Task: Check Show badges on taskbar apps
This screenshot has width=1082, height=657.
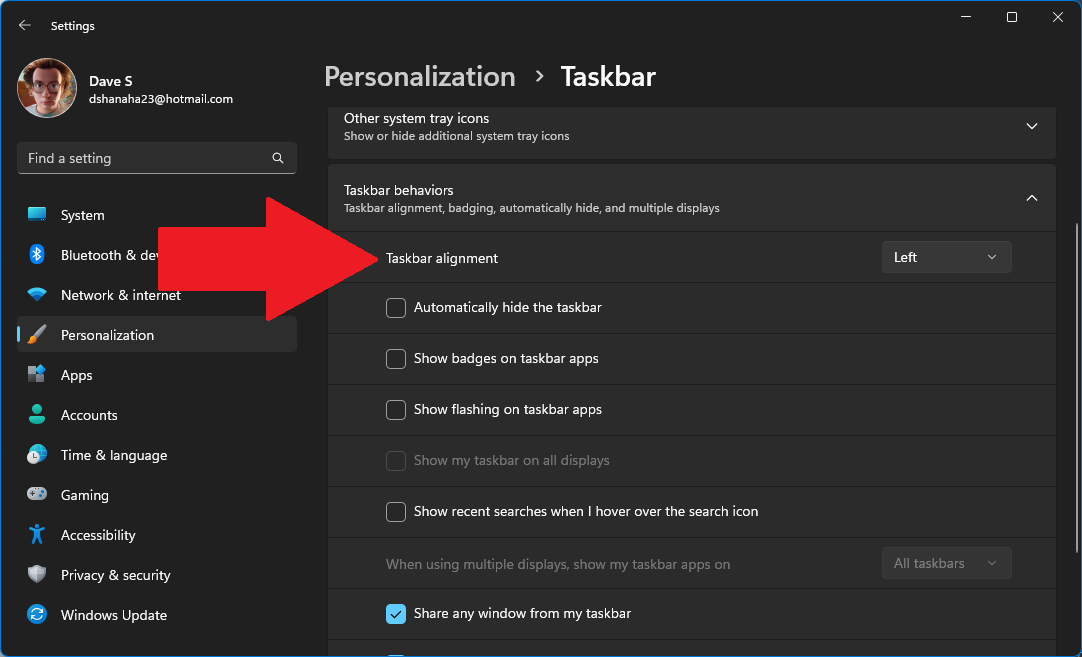Action: tap(395, 359)
